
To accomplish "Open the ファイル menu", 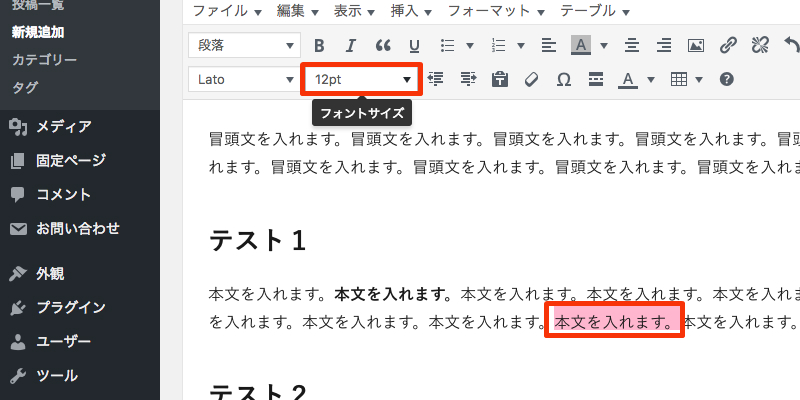I will pos(228,11).
